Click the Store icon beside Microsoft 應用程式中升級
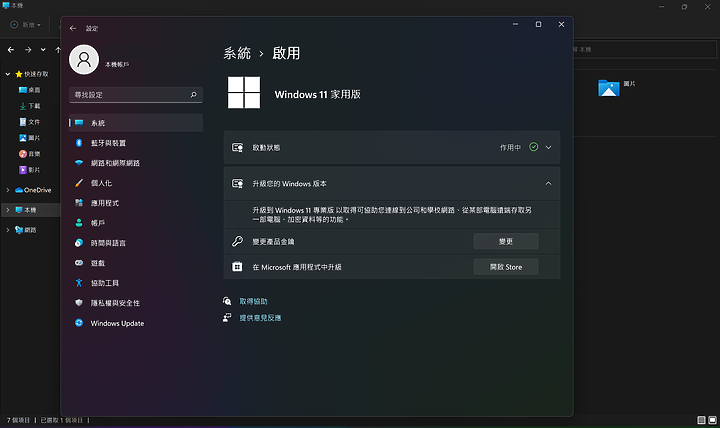 237,267
